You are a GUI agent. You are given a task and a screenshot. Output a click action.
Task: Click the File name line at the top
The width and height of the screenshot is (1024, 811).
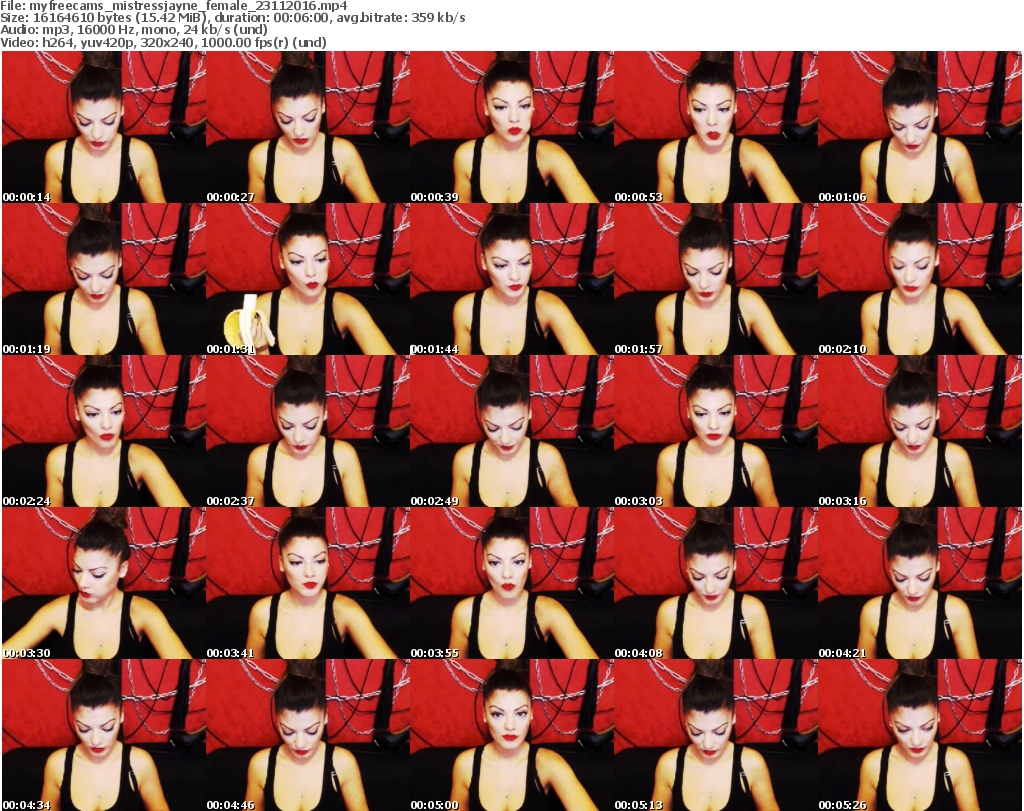pyautogui.click(x=174, y=6)
